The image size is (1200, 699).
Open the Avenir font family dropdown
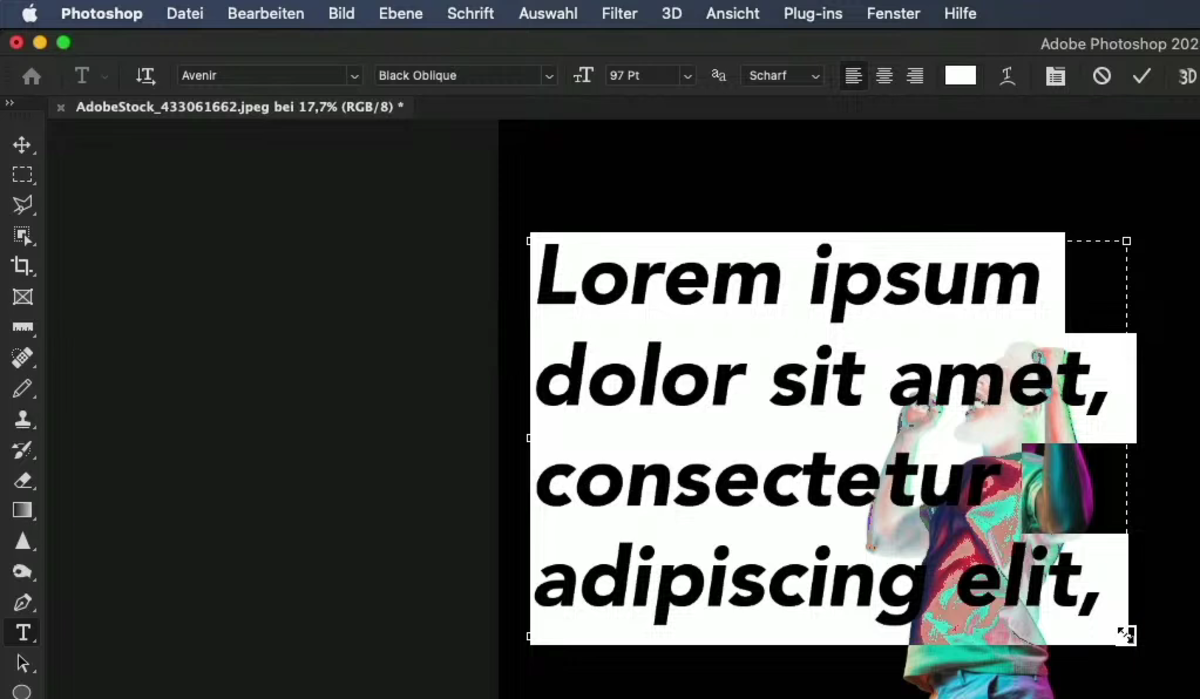tap(354, 76)
